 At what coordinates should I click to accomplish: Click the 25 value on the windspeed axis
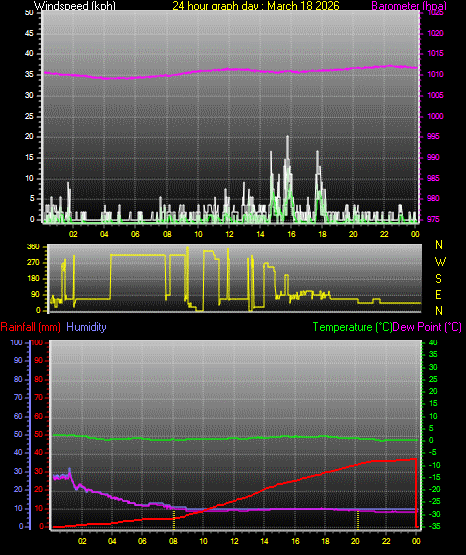pyautogui.click(x=29, y=116)
